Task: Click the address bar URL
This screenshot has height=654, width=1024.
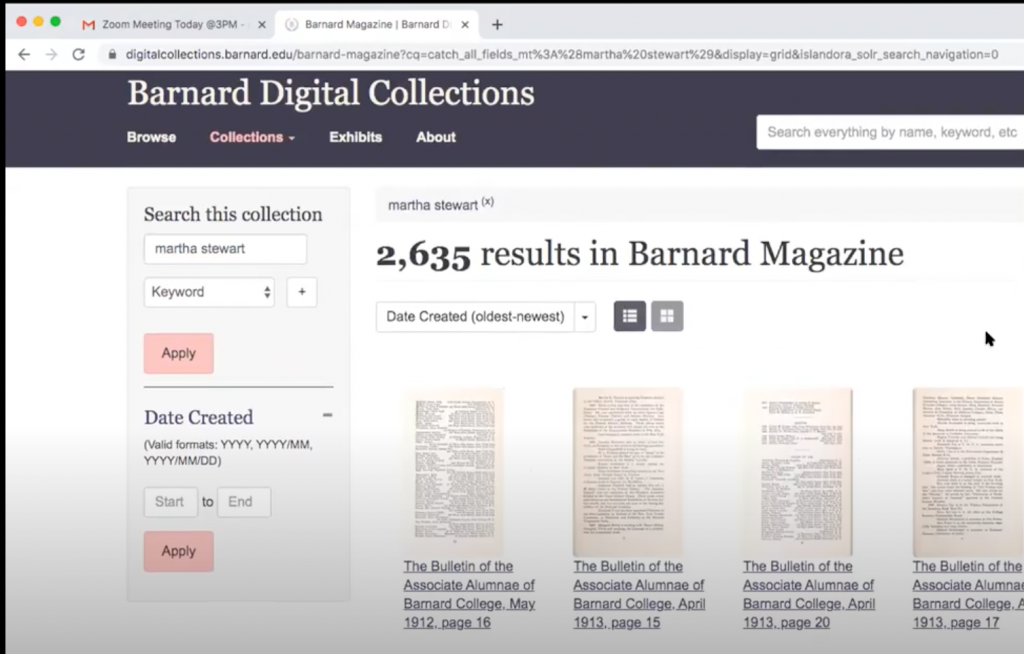Action: pyautogui.click(x=562, y=54)
